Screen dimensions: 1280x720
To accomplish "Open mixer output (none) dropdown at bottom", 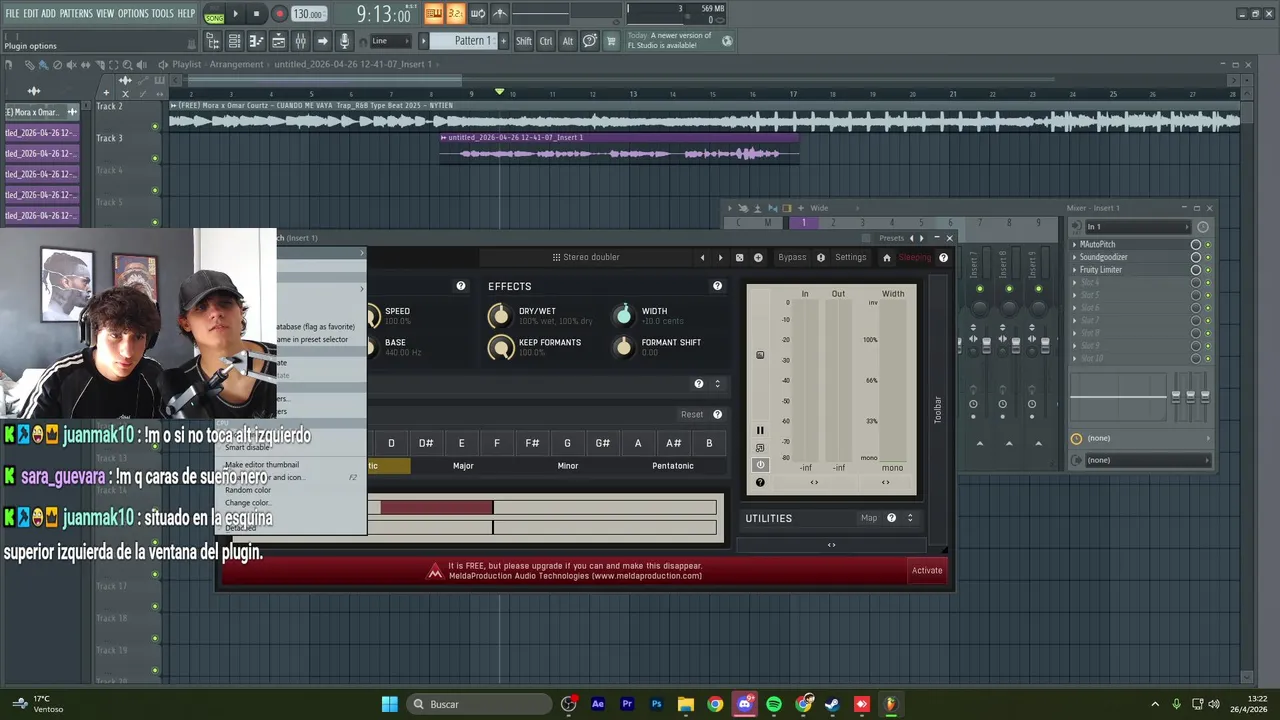I will [1147, 460].
